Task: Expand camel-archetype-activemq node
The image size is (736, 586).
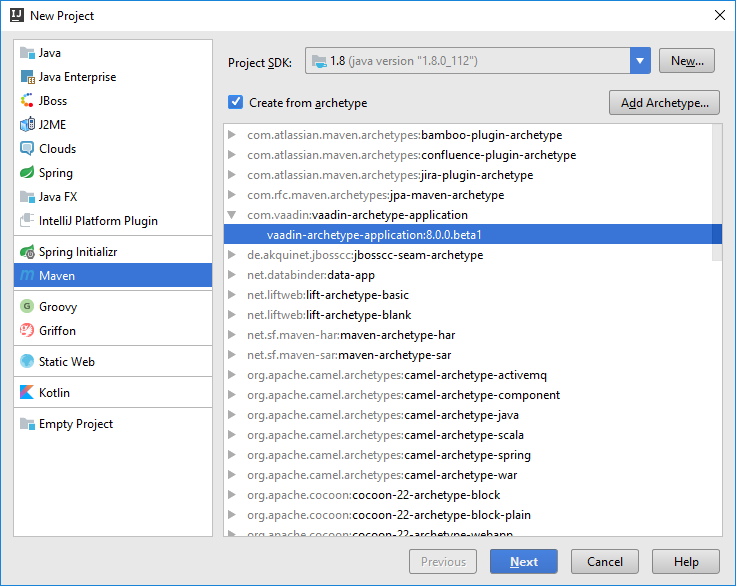Action: (x=231, y=375)
